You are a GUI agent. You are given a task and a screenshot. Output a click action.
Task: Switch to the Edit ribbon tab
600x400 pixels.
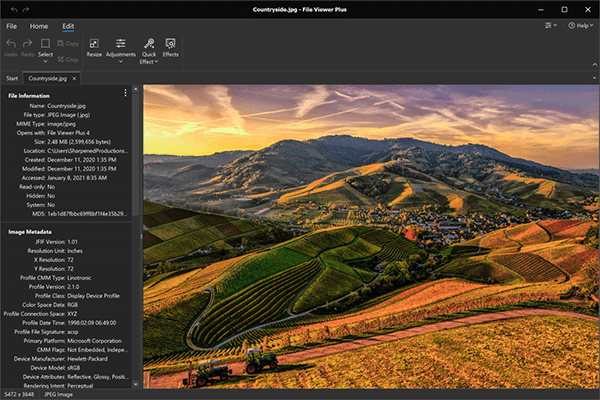(68, 26)
